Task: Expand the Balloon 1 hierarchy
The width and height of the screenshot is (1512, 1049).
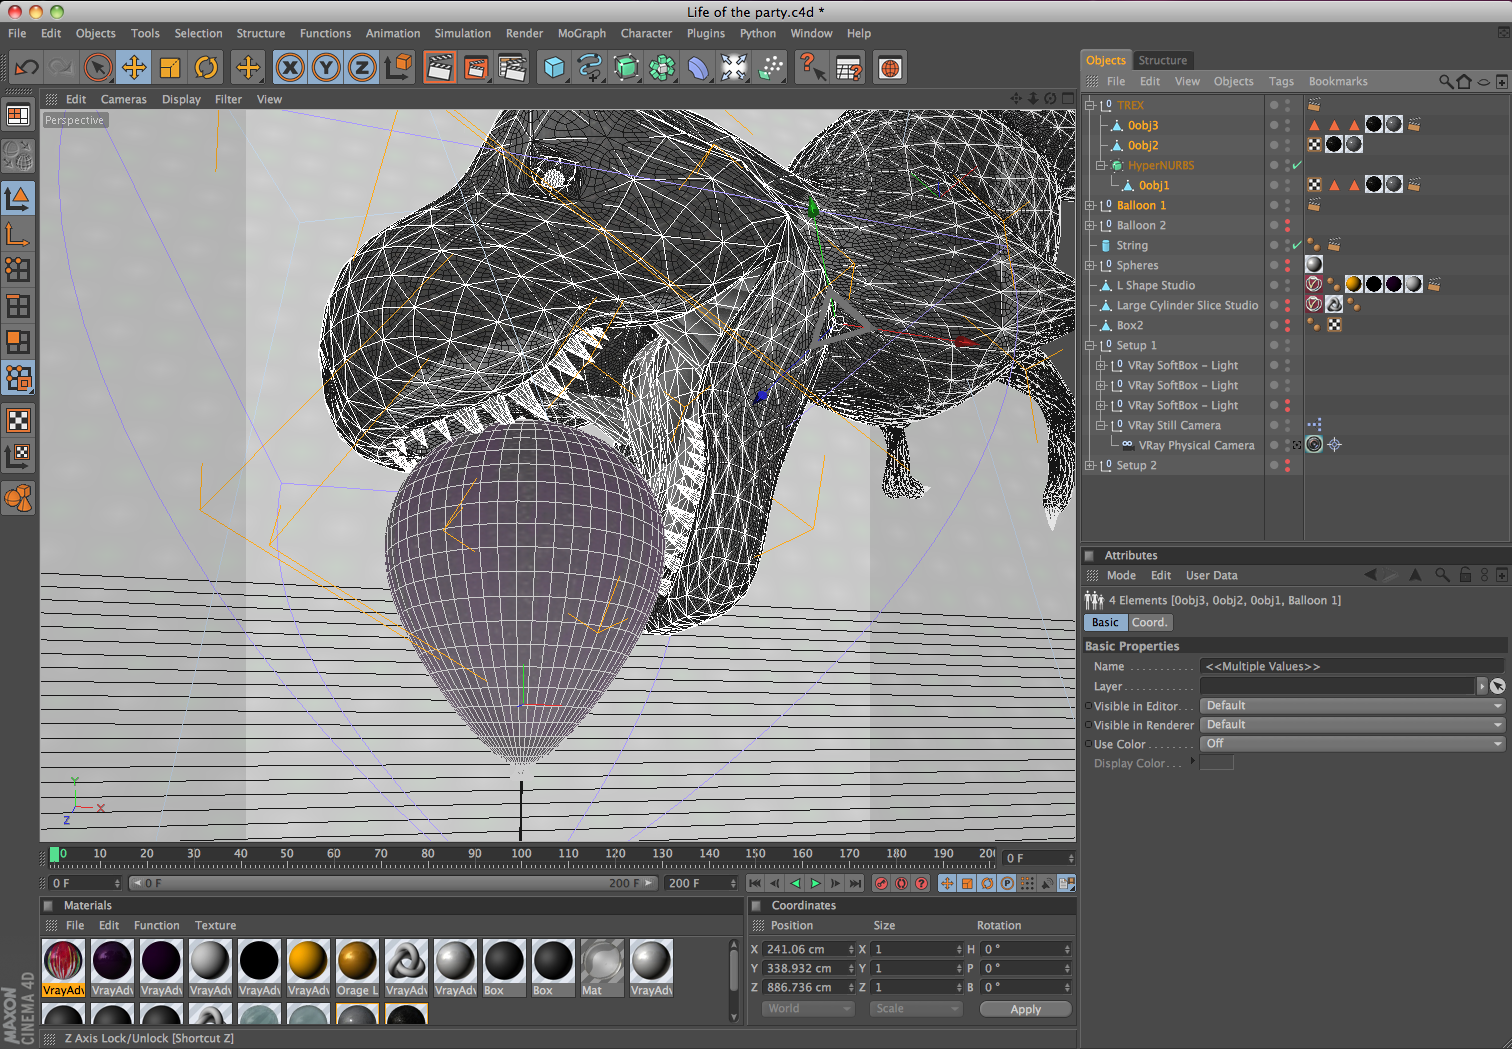Action: click(1090, 205)
